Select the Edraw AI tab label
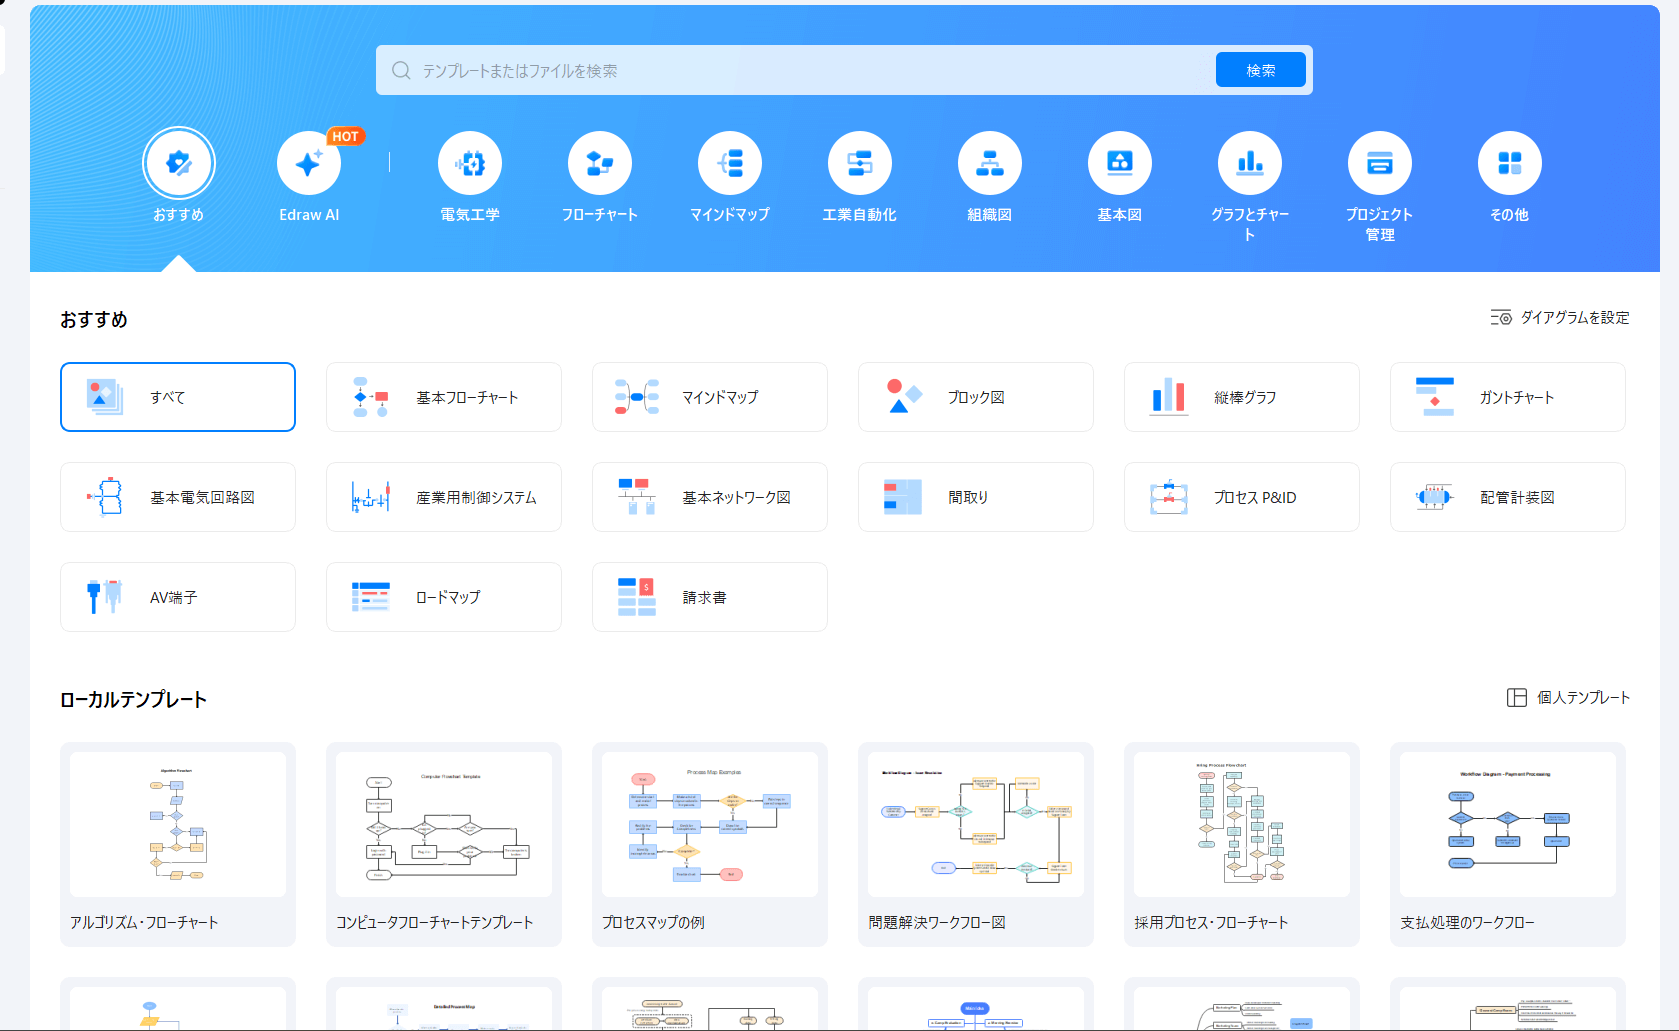1679x1031 pixels. click(309, 214)
